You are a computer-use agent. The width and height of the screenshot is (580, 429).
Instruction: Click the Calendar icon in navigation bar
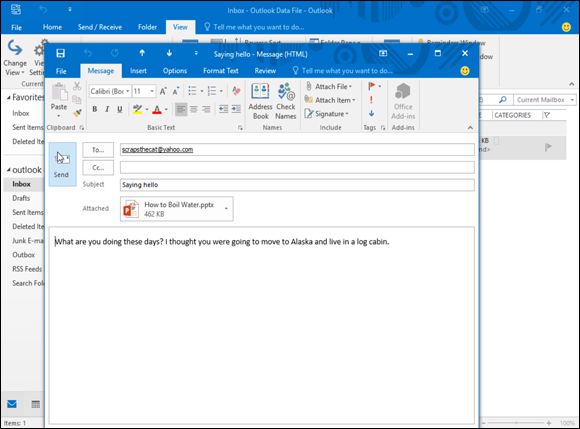(36, 404)
